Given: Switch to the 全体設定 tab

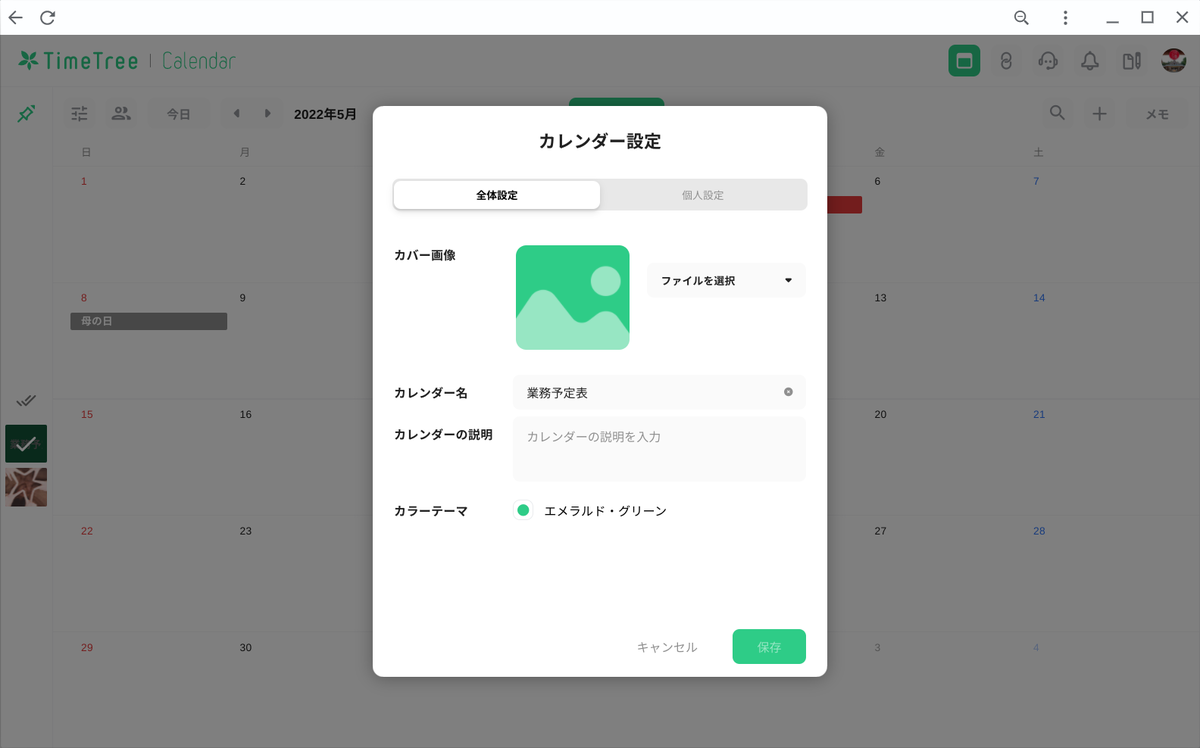Looking at the screenshot, I should [x=497, y=195].
